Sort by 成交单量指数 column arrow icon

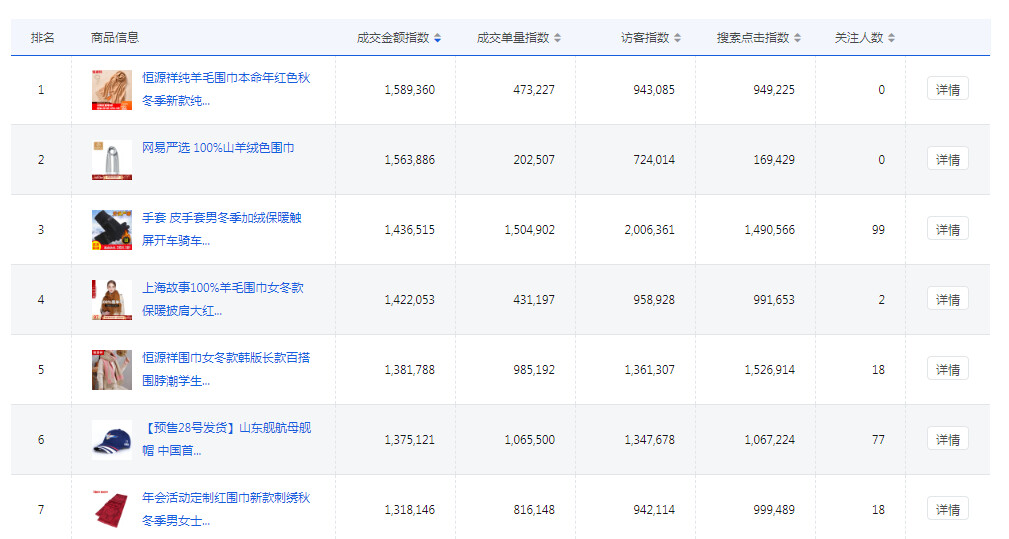(557, 38)
